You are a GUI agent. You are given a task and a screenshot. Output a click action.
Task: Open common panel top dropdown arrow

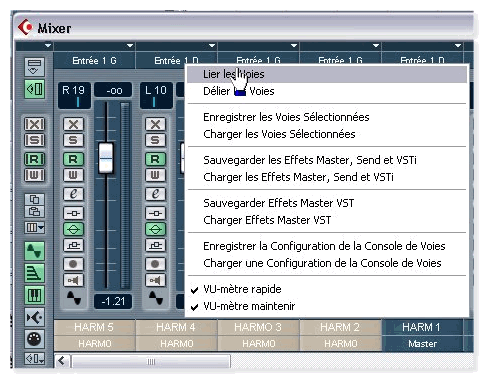click(x=48, y=45)
